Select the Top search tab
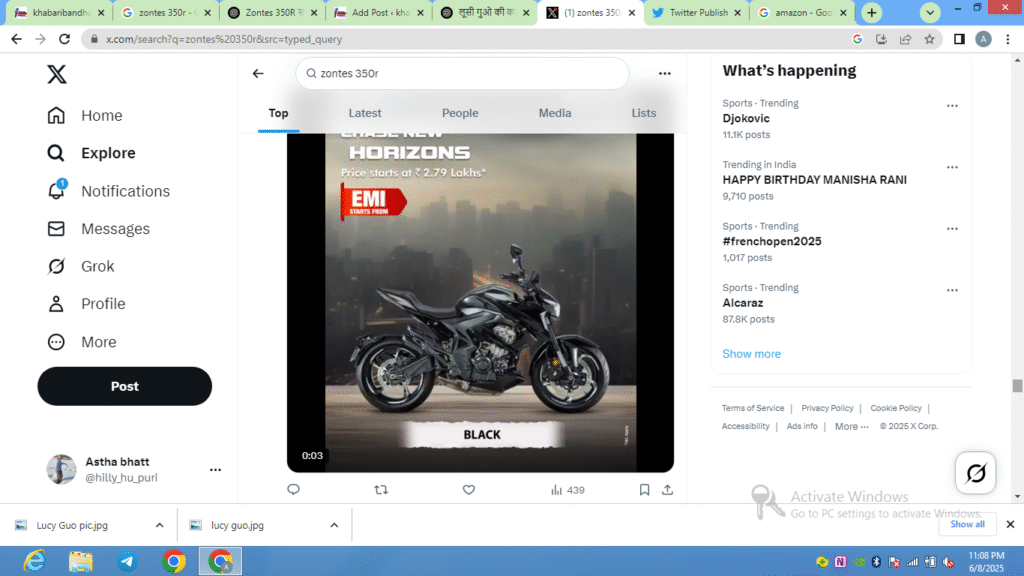Screen dimensions: 1024x576 point(278,113)
